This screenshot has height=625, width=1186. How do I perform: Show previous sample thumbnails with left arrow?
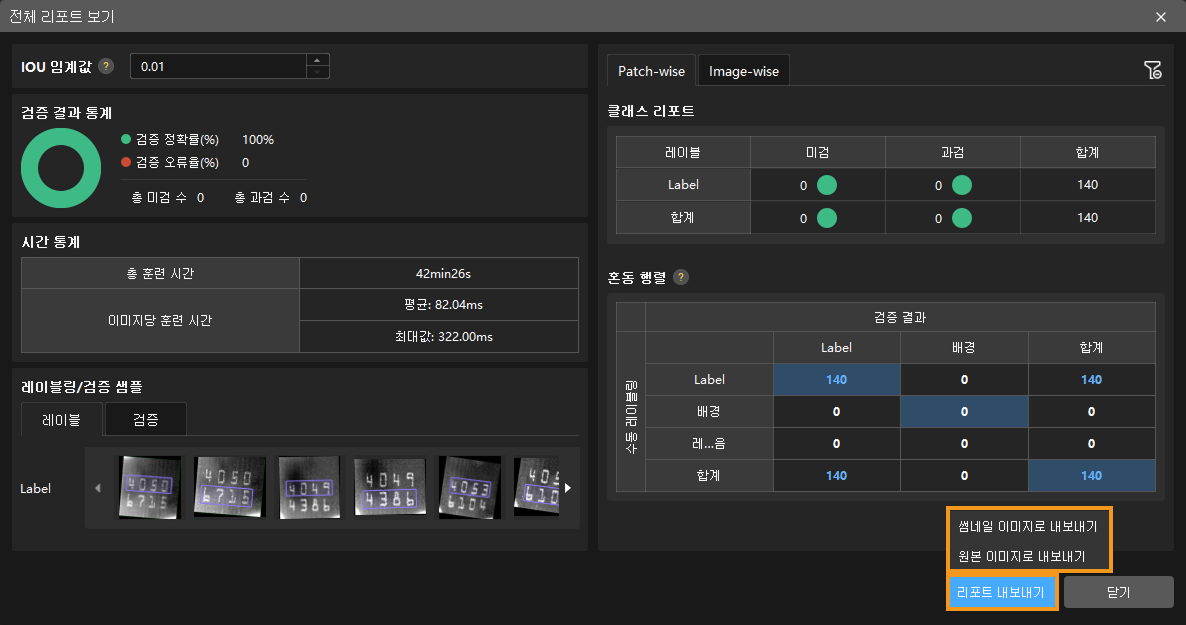pyautogui.click(x=98, y=488)
